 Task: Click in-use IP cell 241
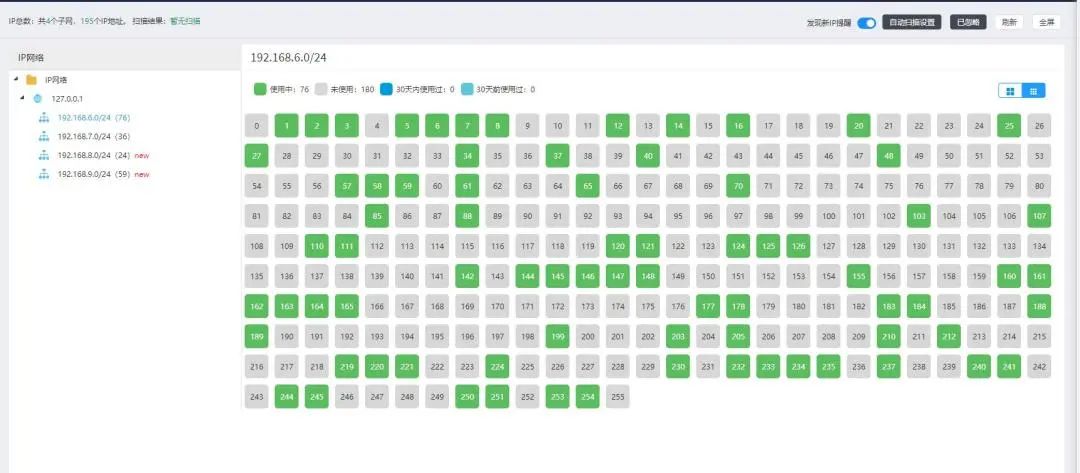pos(1009,367)
